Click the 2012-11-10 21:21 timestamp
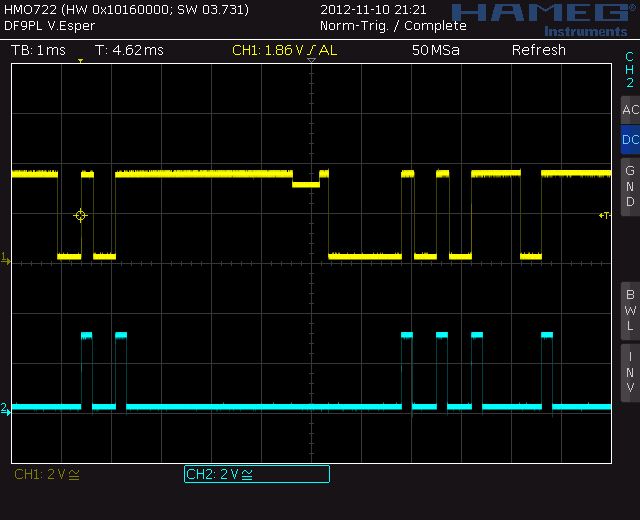The image size is (640, 520). [x=373, y=9]
